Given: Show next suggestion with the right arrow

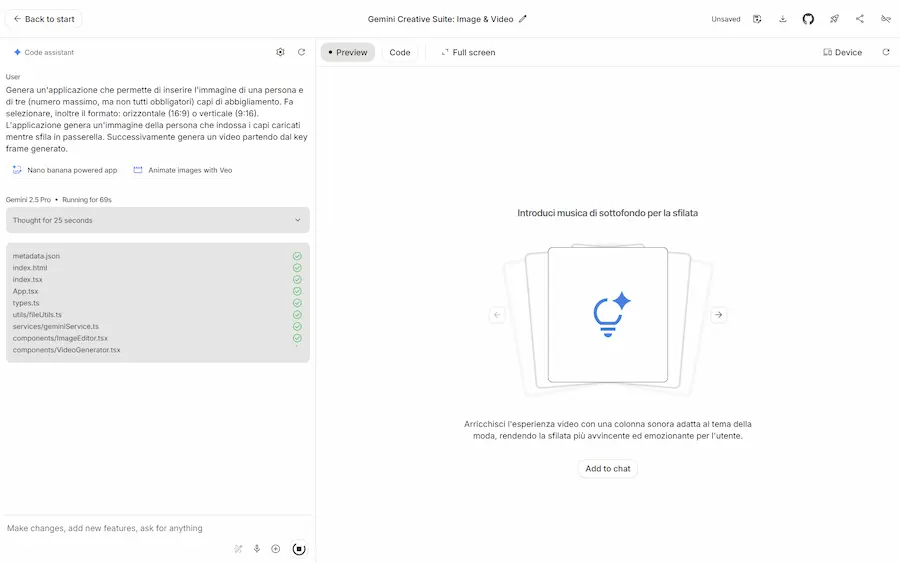Looking at the screenshot, I should tap(718, 315).
